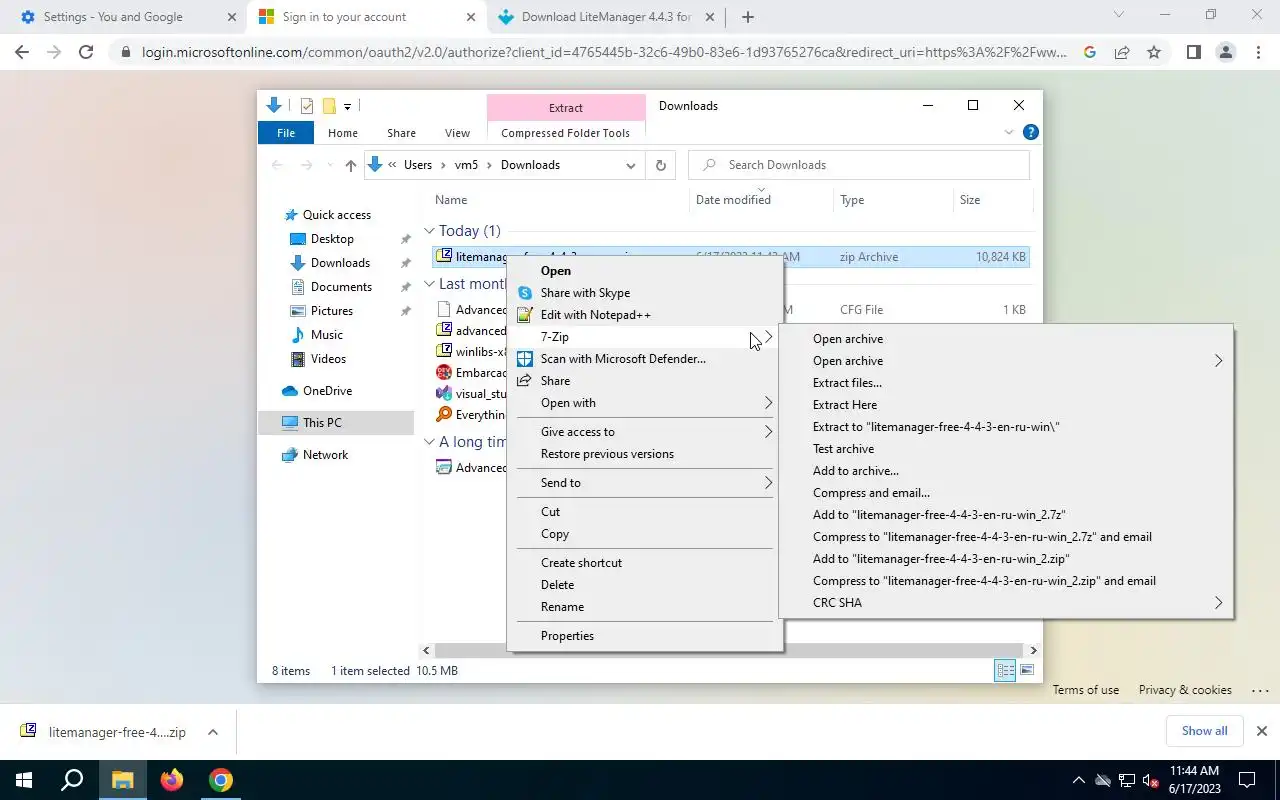1280x800 pixels.
Task: Open Pictures in navigation pane
Action: click(332, 311)
